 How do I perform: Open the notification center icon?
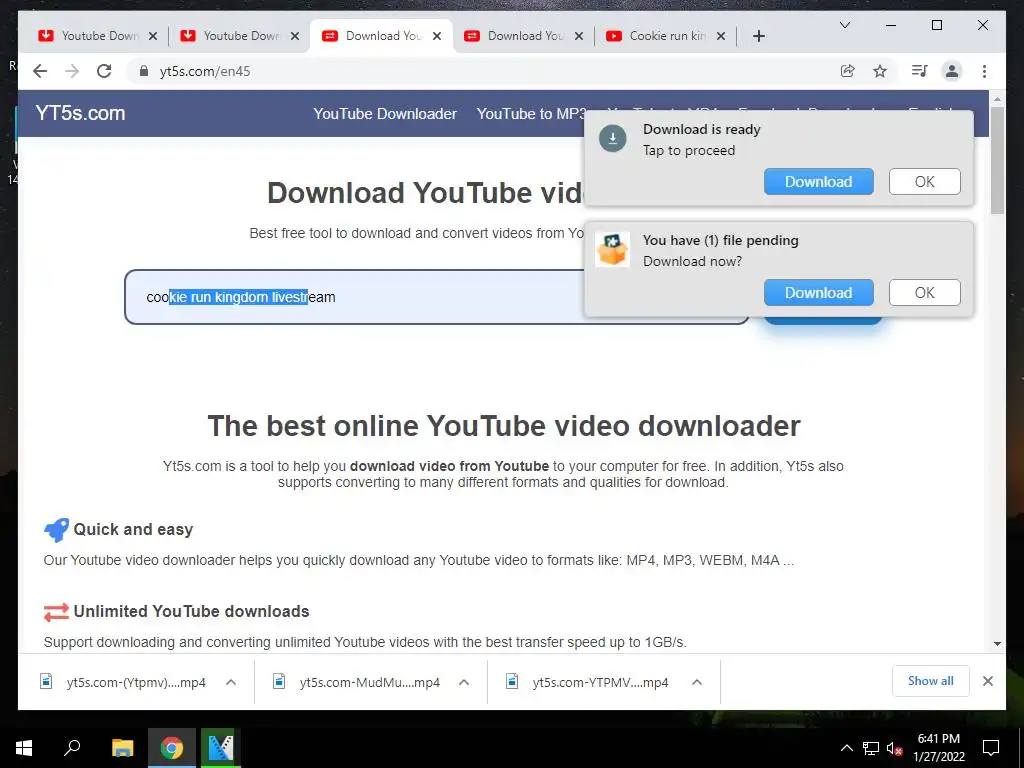pos(991,748)
